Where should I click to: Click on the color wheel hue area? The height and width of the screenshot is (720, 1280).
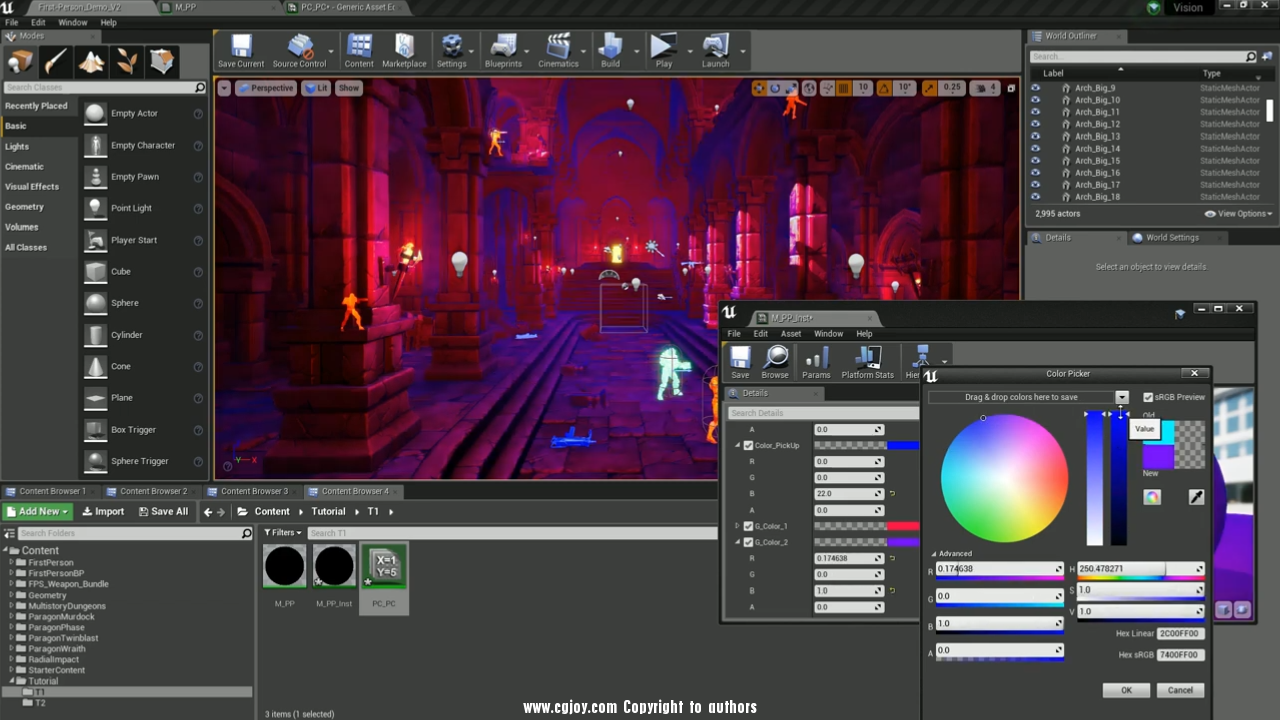pyautogui.click(x=1004, y=478)
